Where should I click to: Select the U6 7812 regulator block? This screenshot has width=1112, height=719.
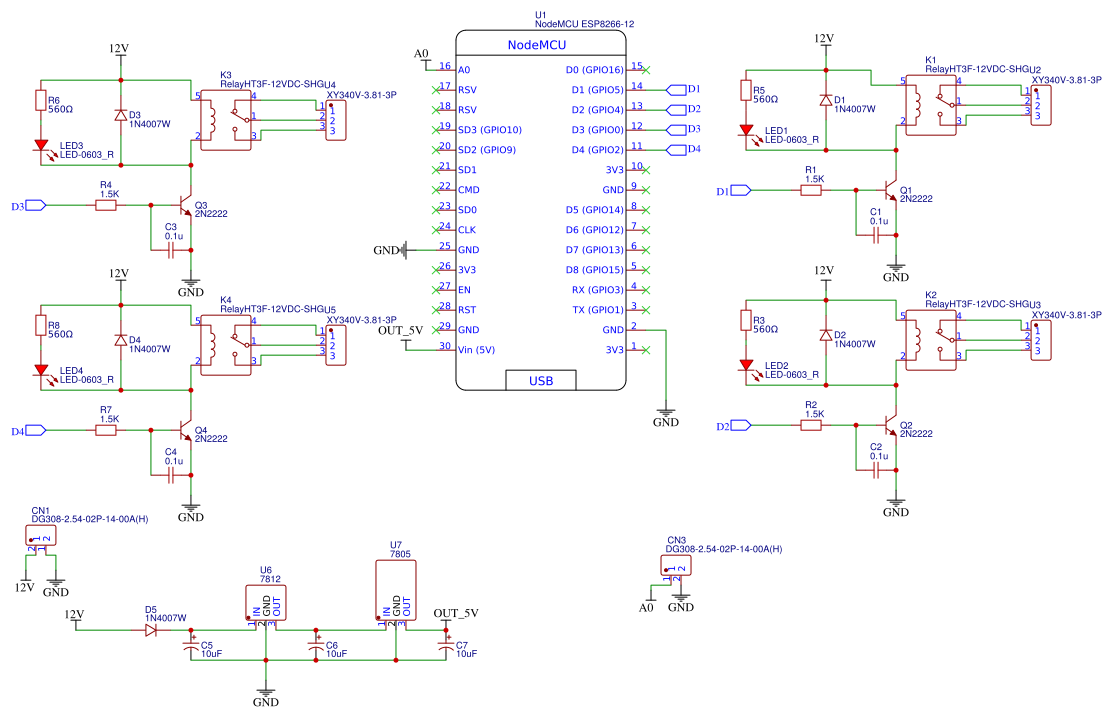[x=266, y=603]
